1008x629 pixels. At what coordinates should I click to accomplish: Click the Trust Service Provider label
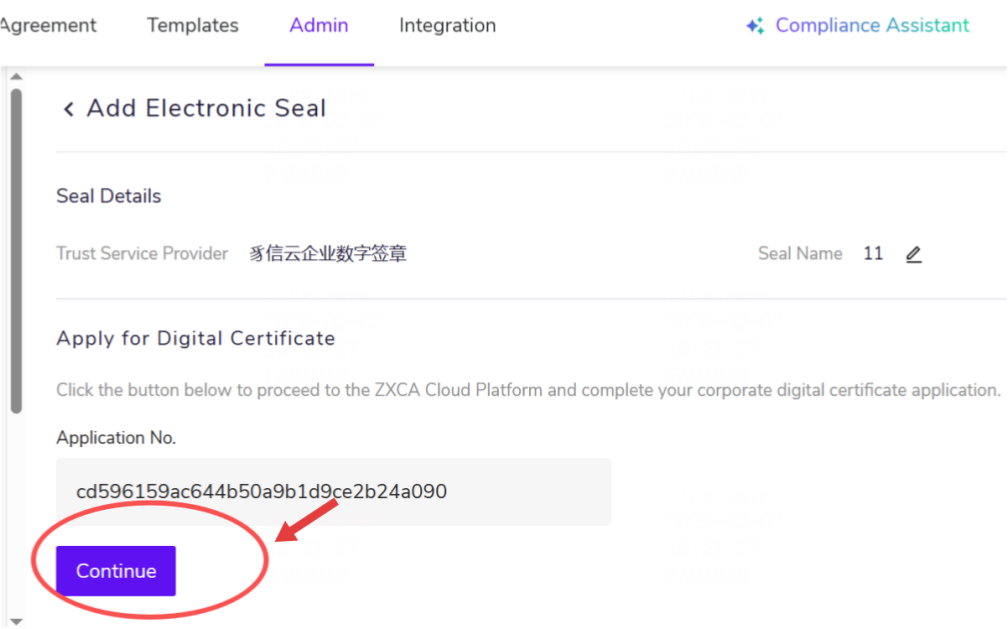[142, 254]
